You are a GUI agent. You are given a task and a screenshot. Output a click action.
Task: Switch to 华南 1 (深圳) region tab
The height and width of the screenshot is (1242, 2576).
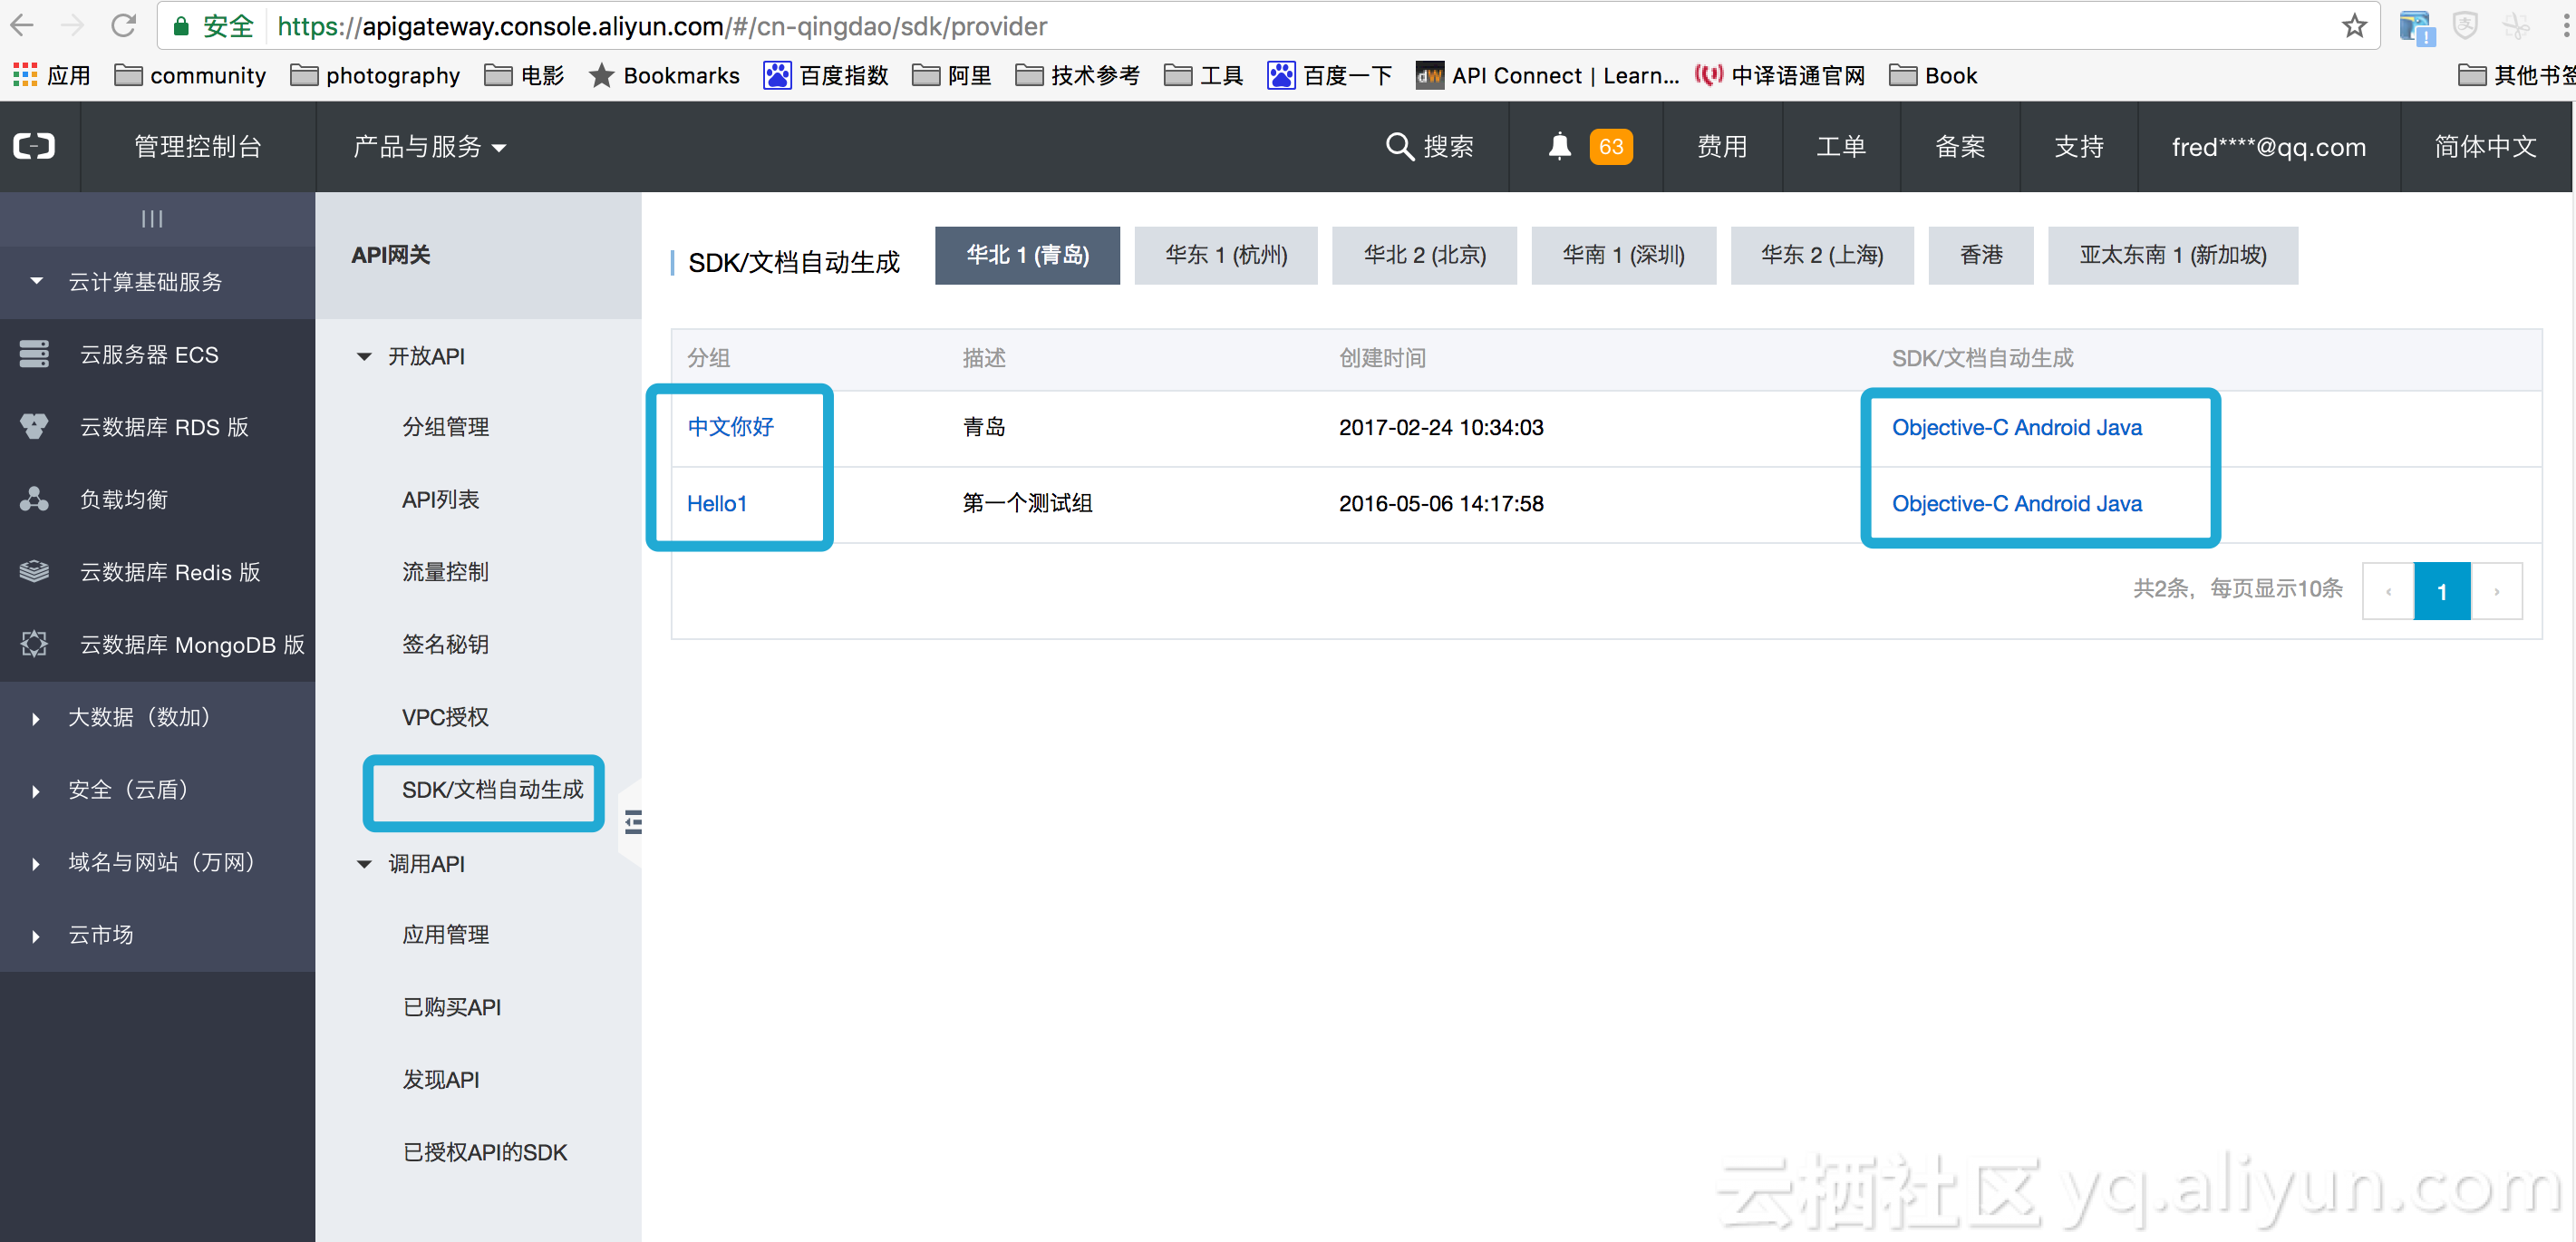[x=1623, y=255]
